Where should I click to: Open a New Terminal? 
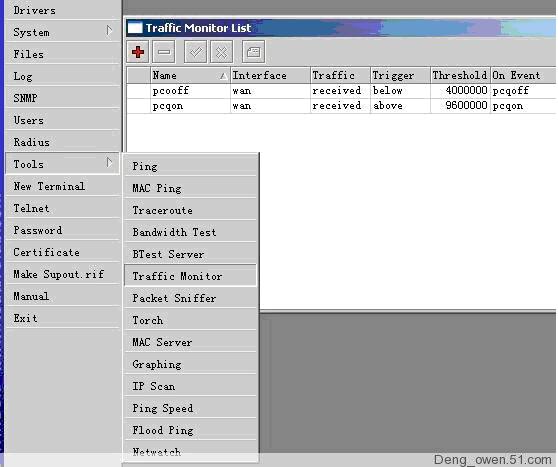(63, 186)
